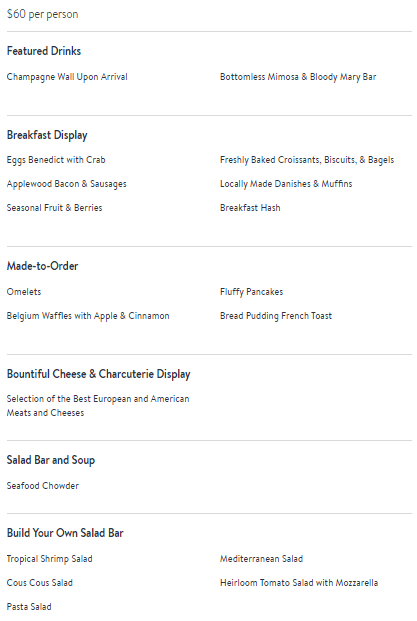This screenshot has height=621, width=417.
Task: Click Build Your Own Salad Bar heading
Action: coord(65,533)
